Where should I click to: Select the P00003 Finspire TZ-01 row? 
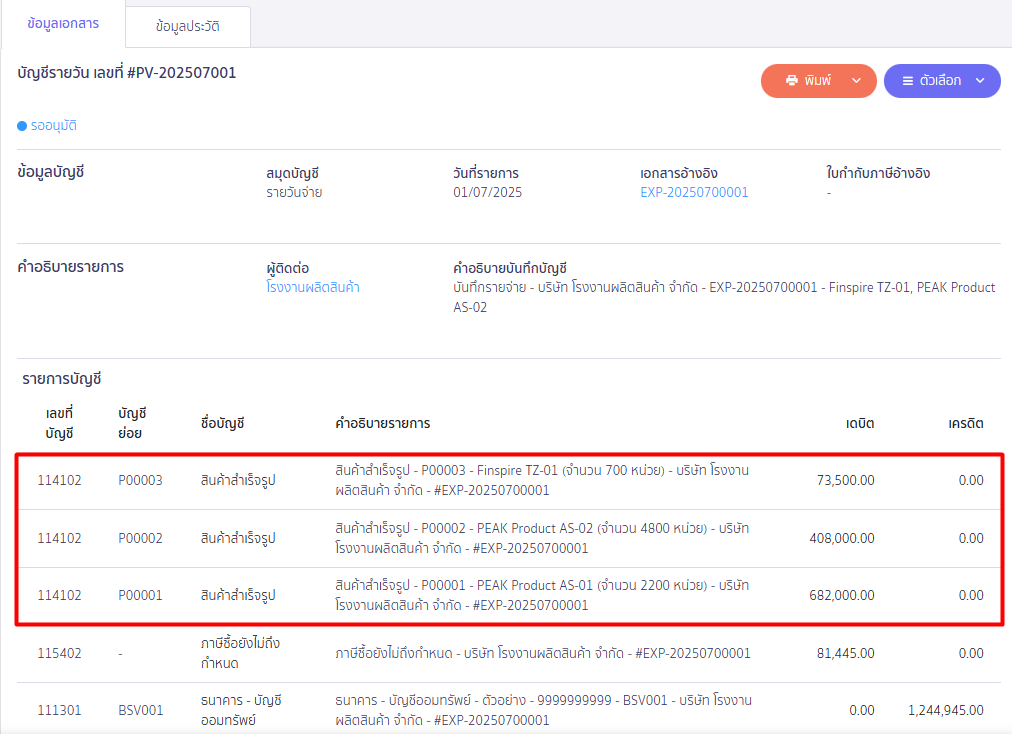508,480
